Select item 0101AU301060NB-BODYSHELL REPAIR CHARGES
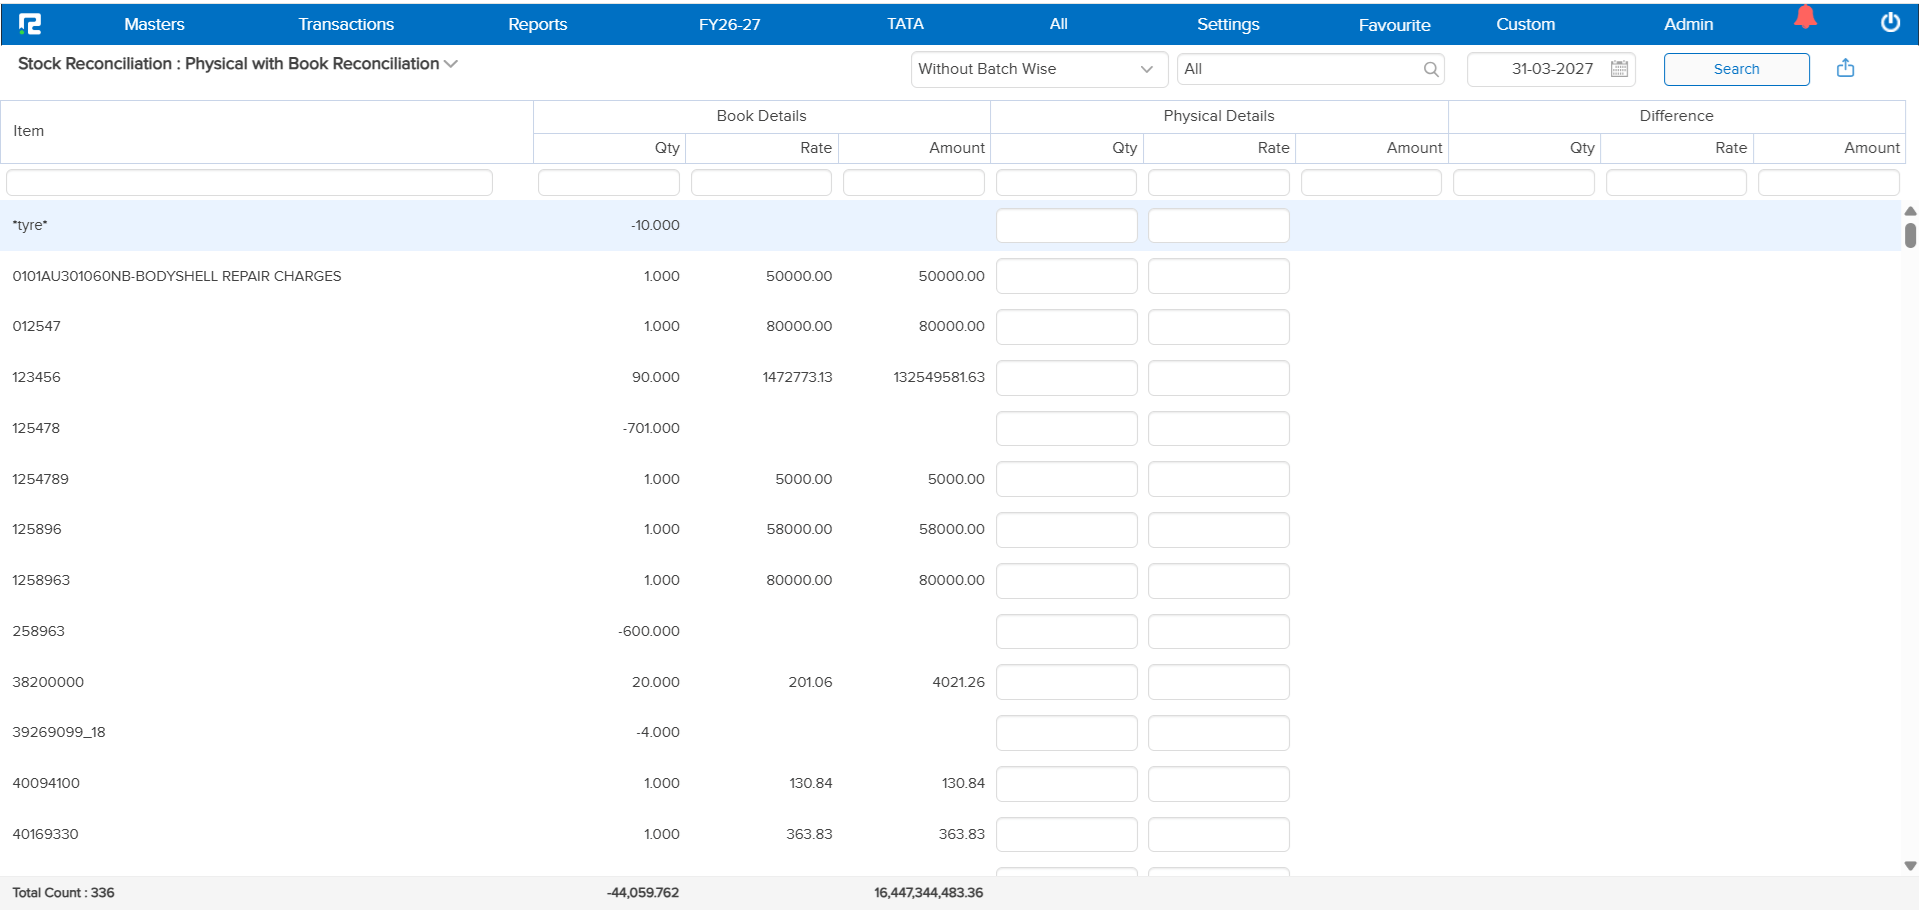 point(177,276)
